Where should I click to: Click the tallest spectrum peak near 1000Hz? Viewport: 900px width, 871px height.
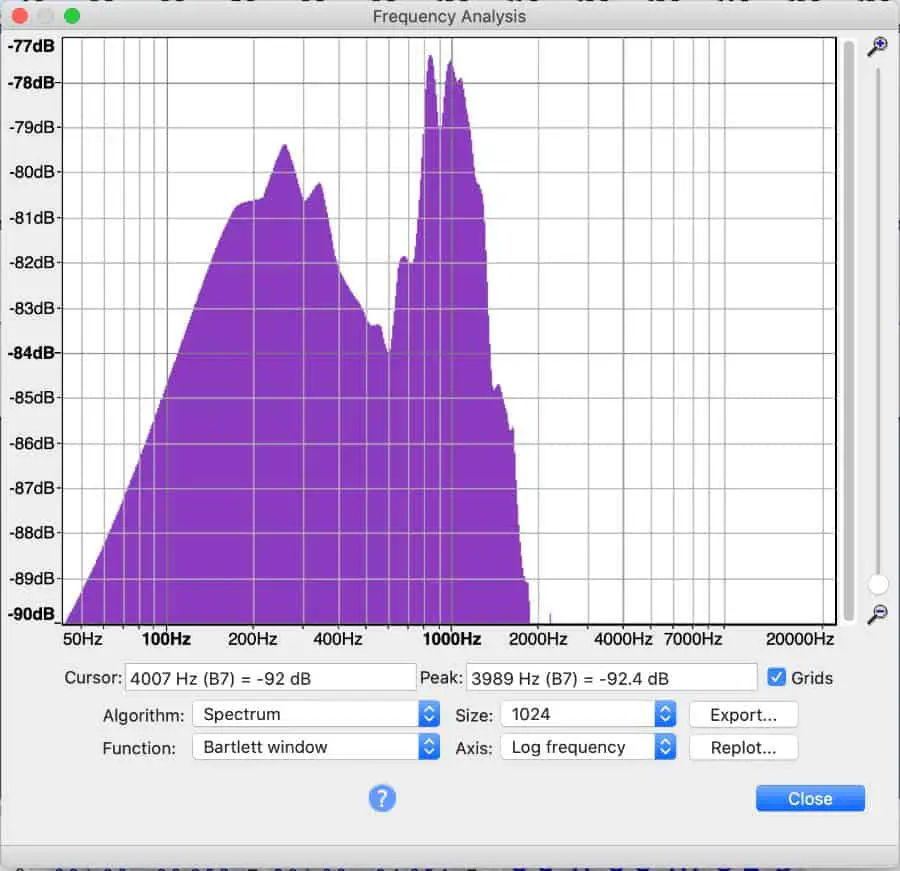click(x=430, y=57)
